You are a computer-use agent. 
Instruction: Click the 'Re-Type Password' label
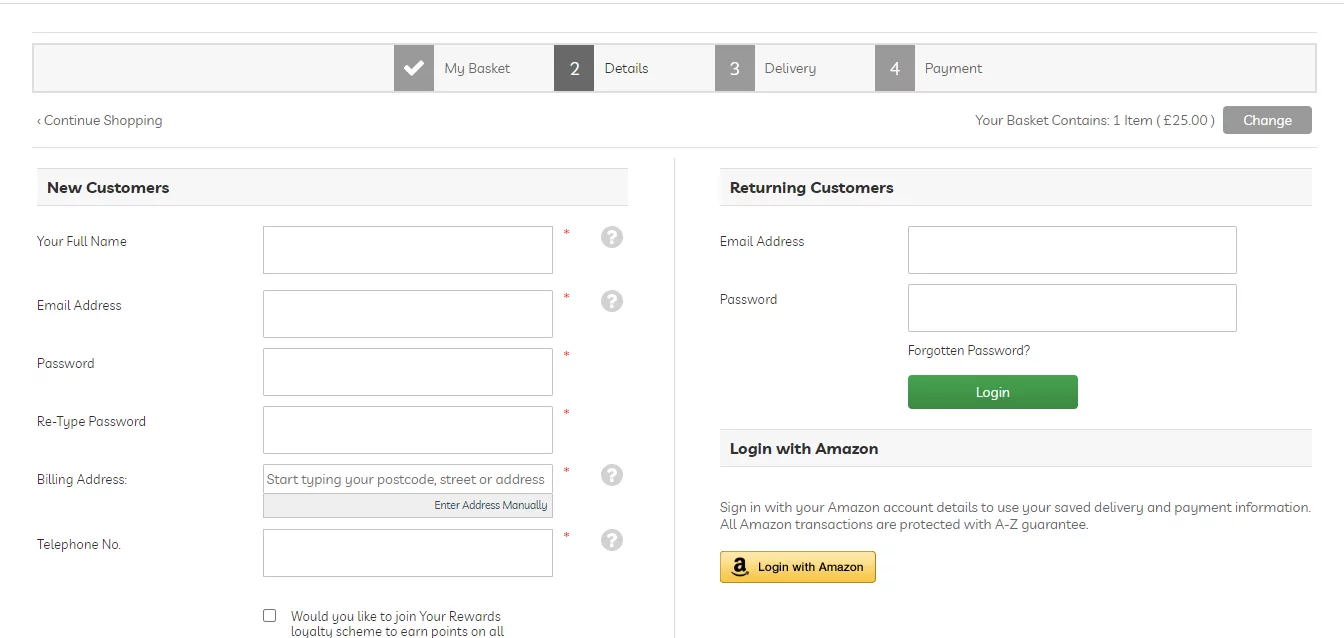point(91,421)
